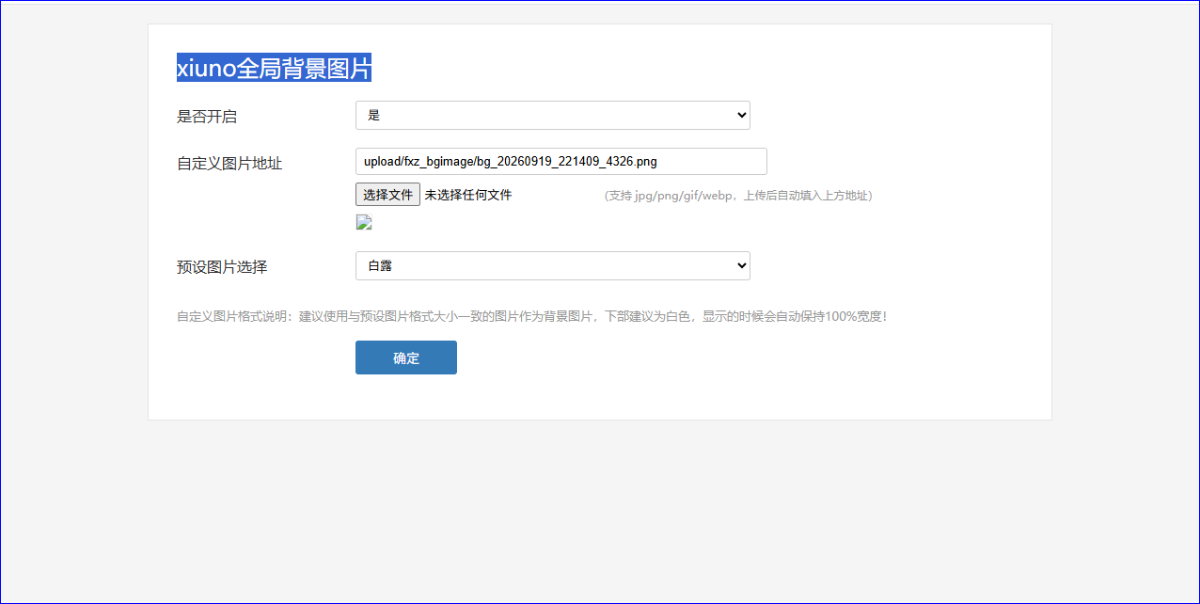
Task: Click the 是否开启 label
Action: (x=207, y=116)
